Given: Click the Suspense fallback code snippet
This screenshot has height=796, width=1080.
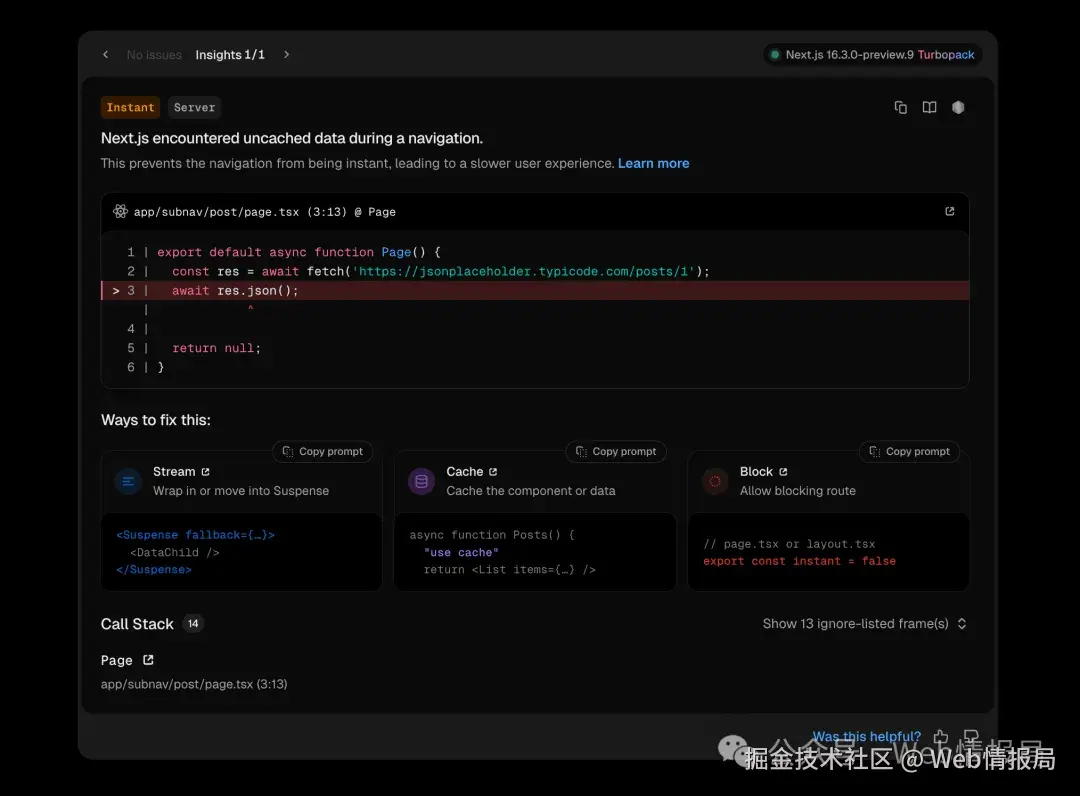Looking at the screenshot, I should 241,552.
